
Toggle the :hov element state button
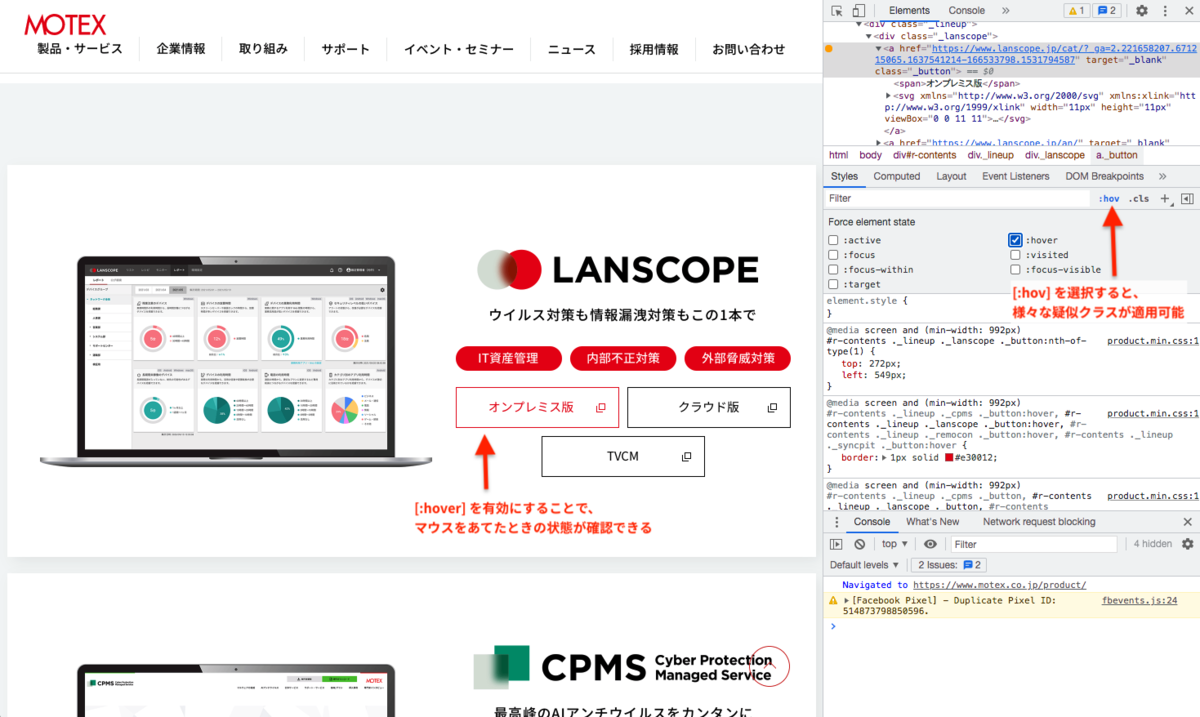point(1109,199)
